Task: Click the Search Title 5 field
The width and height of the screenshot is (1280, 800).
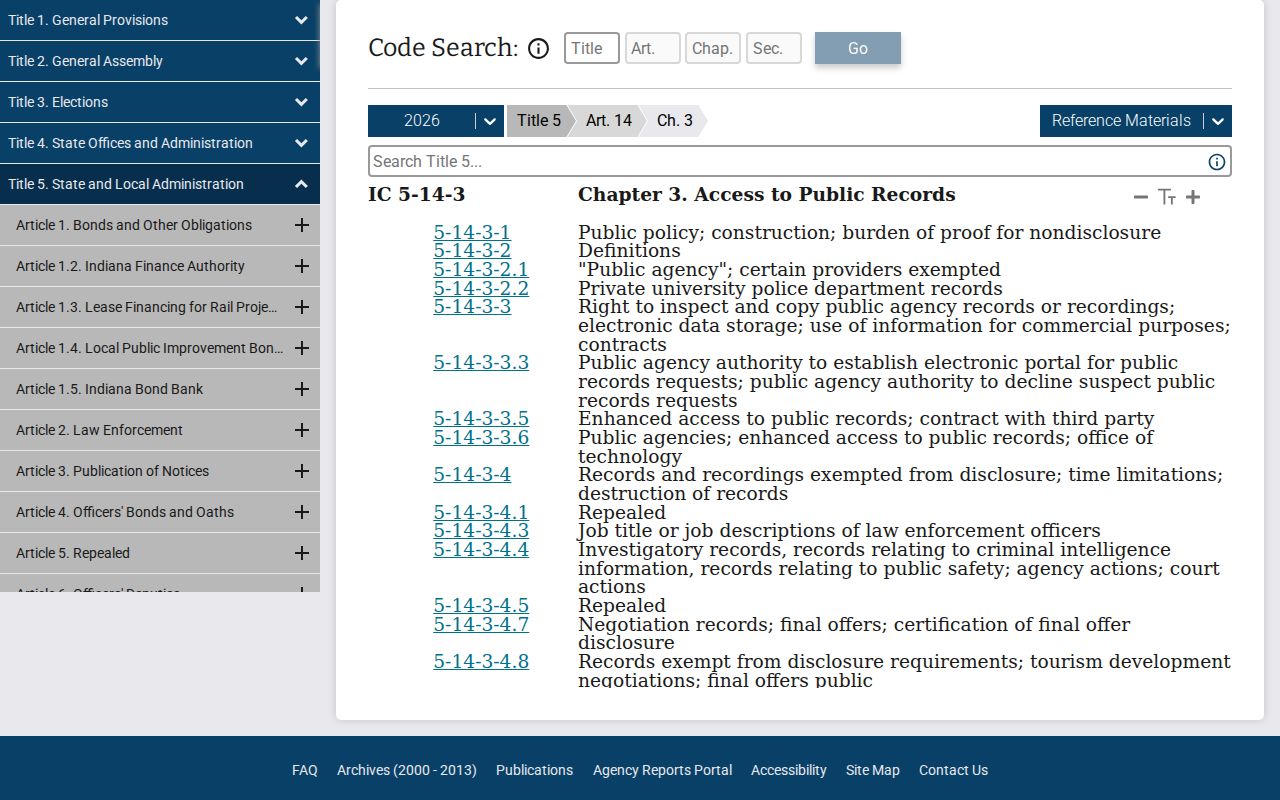Action: click(x=800, y=162)
